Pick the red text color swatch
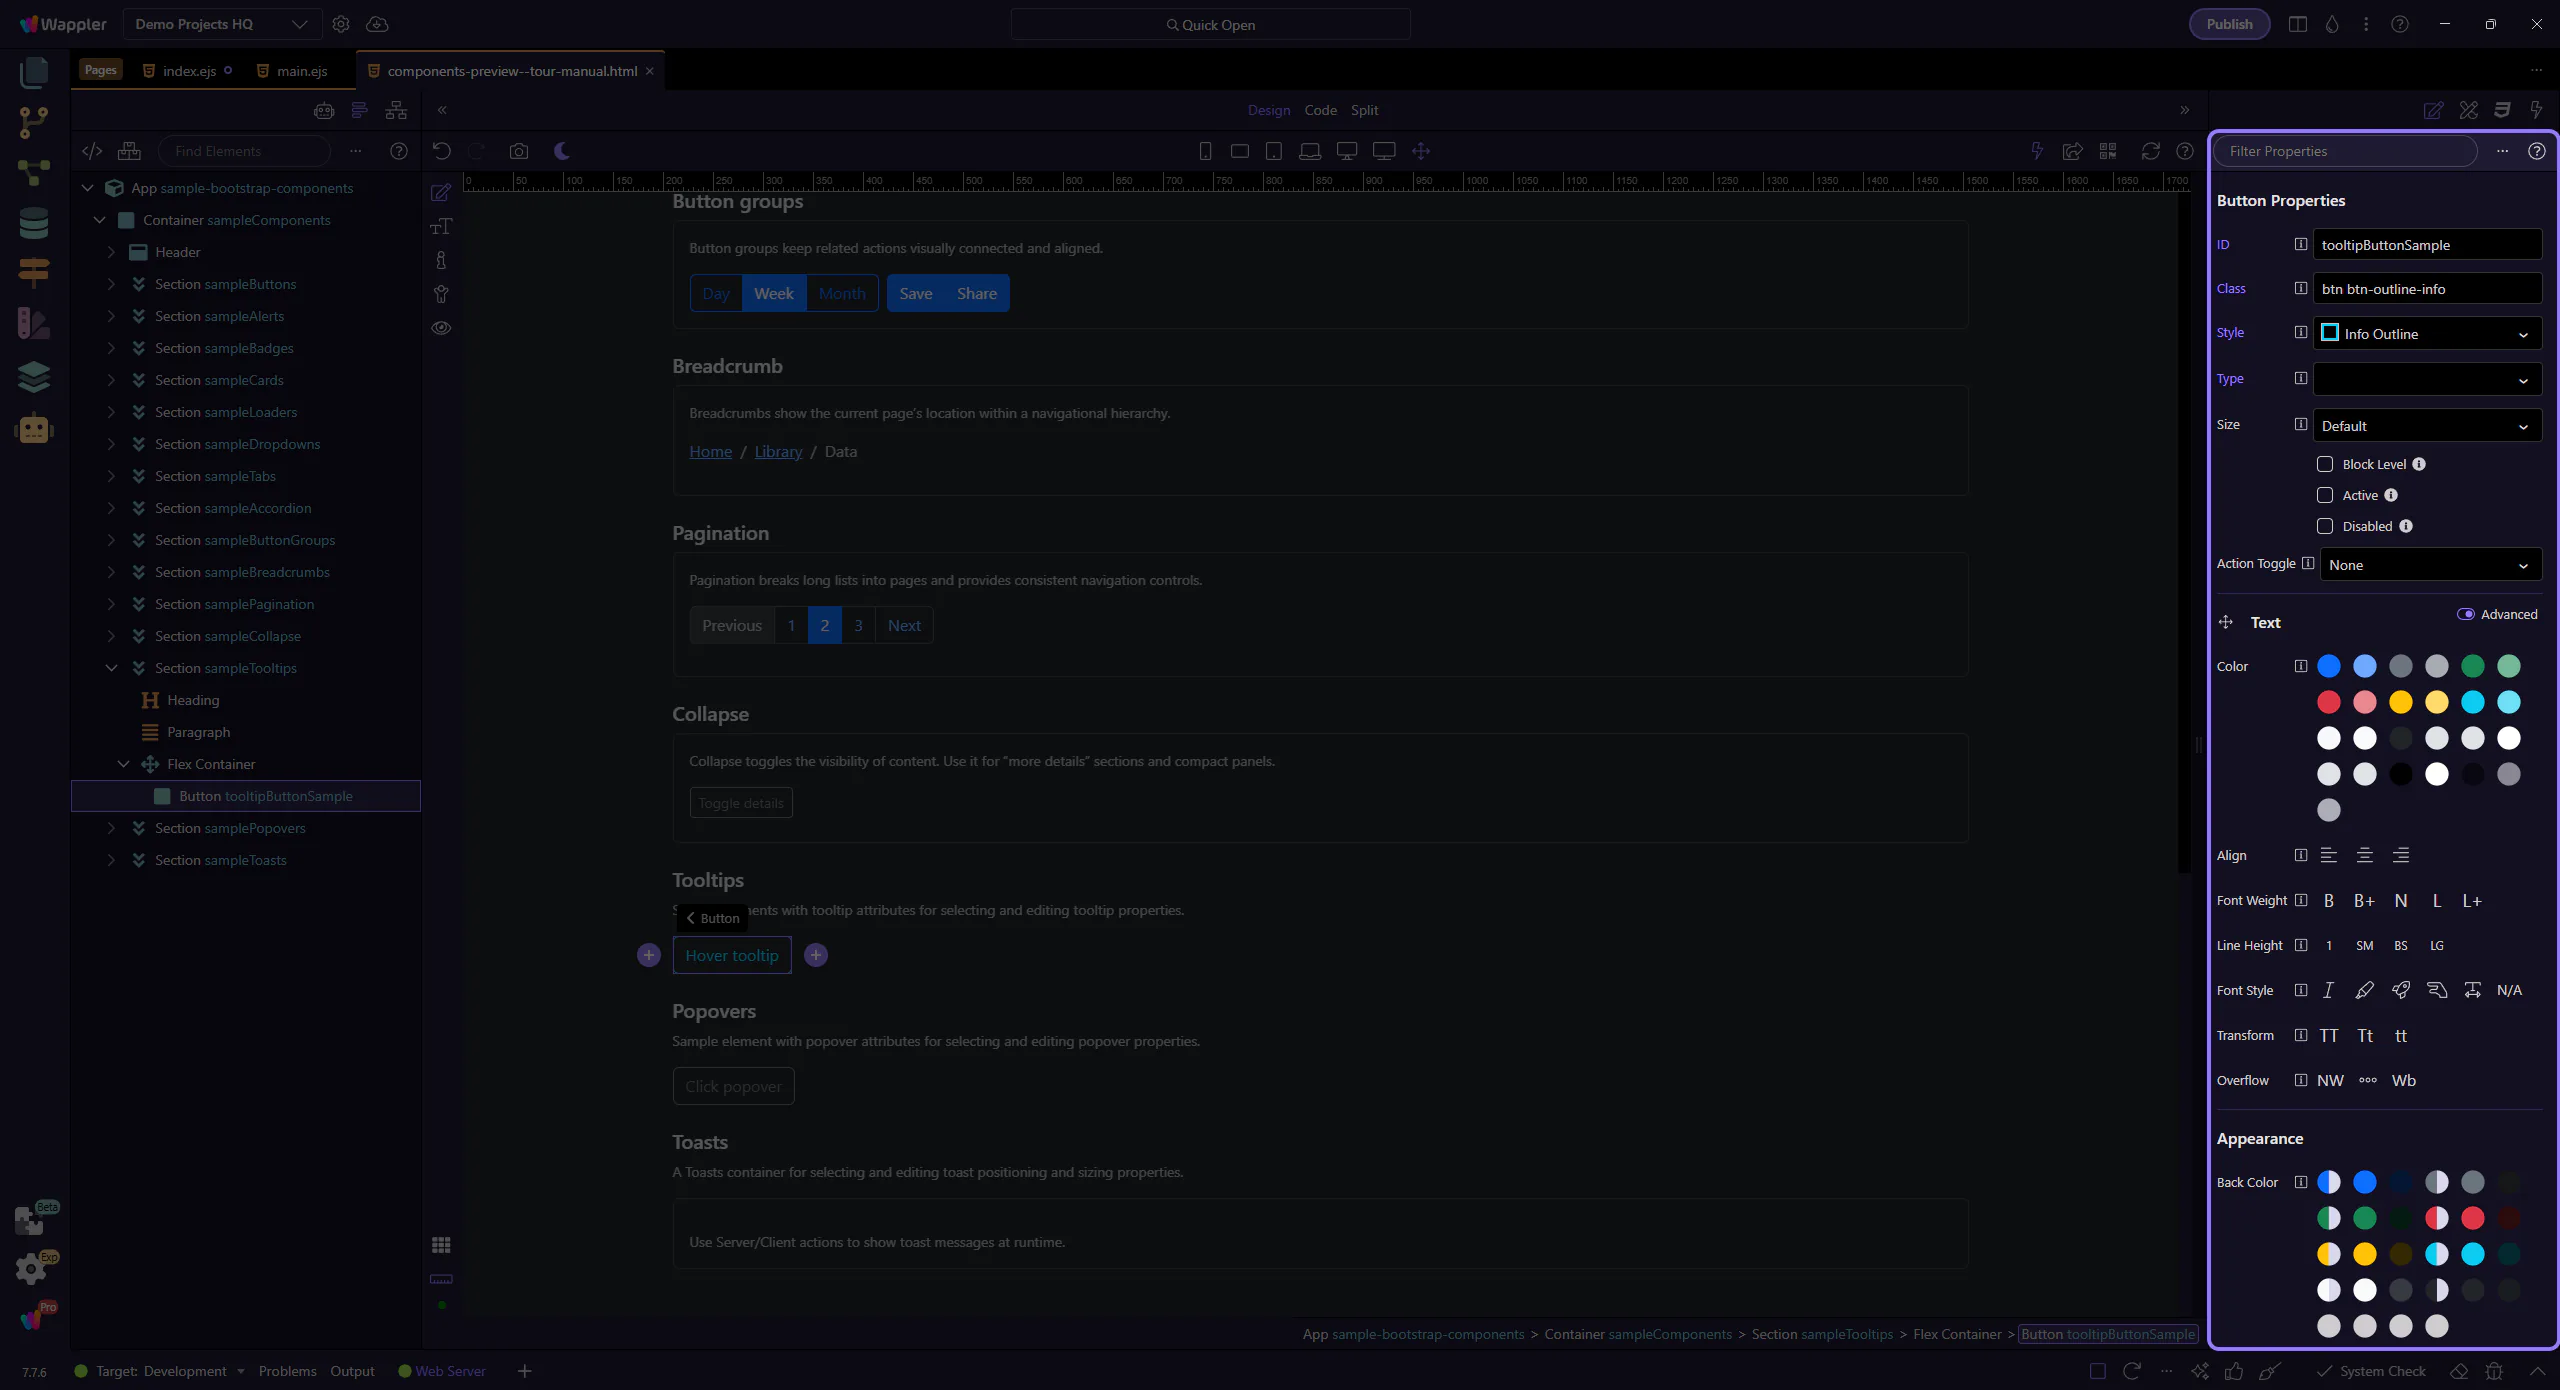The height and width of the screenshot is (1390, 2560). pyautogui.click(x=2328, y=702)
